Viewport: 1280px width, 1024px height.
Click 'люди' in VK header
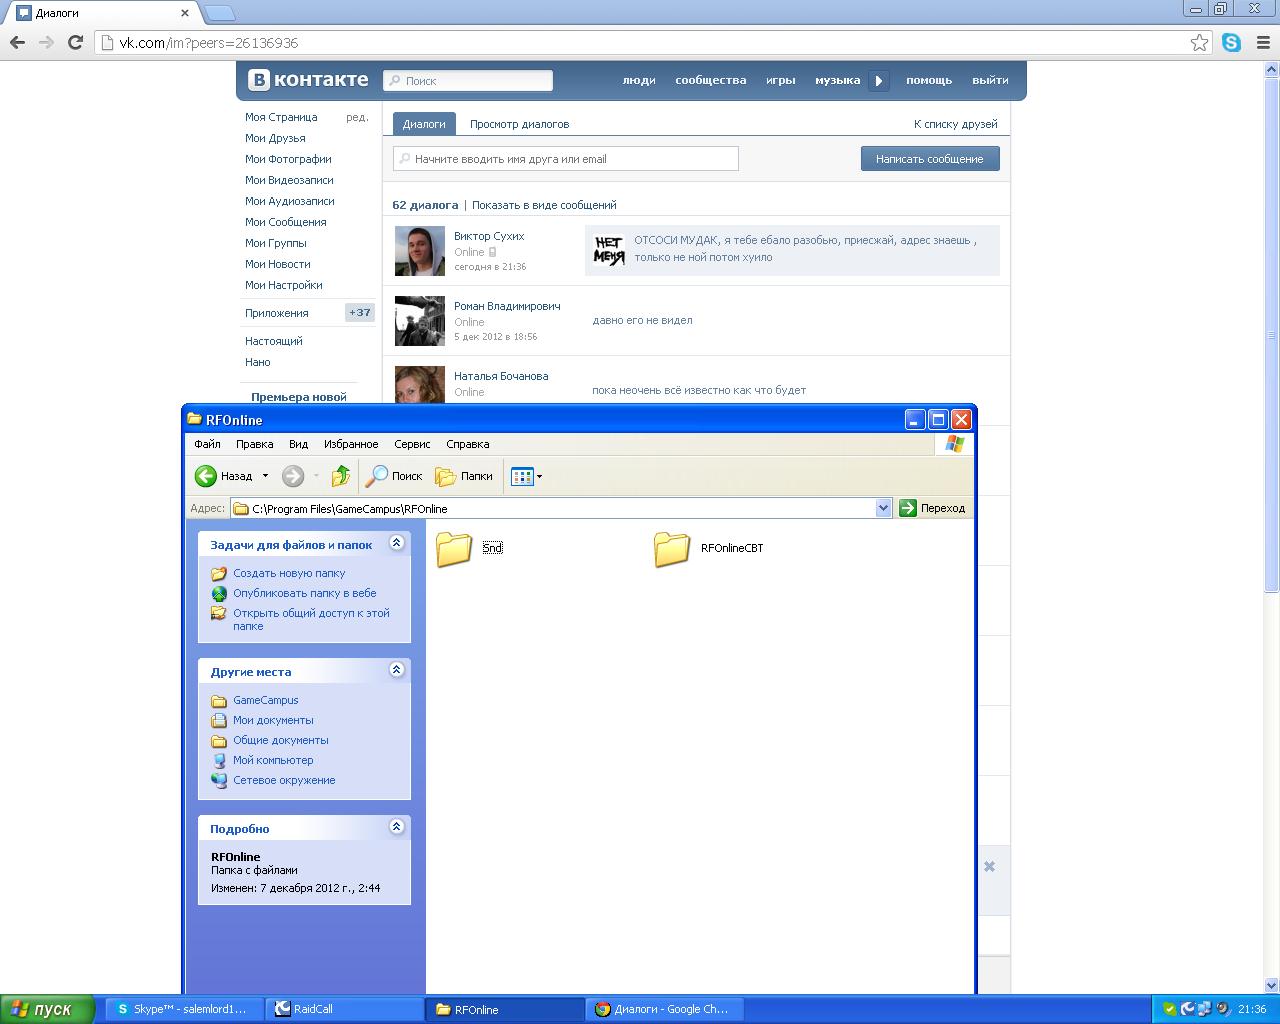(x=639, y=80)
